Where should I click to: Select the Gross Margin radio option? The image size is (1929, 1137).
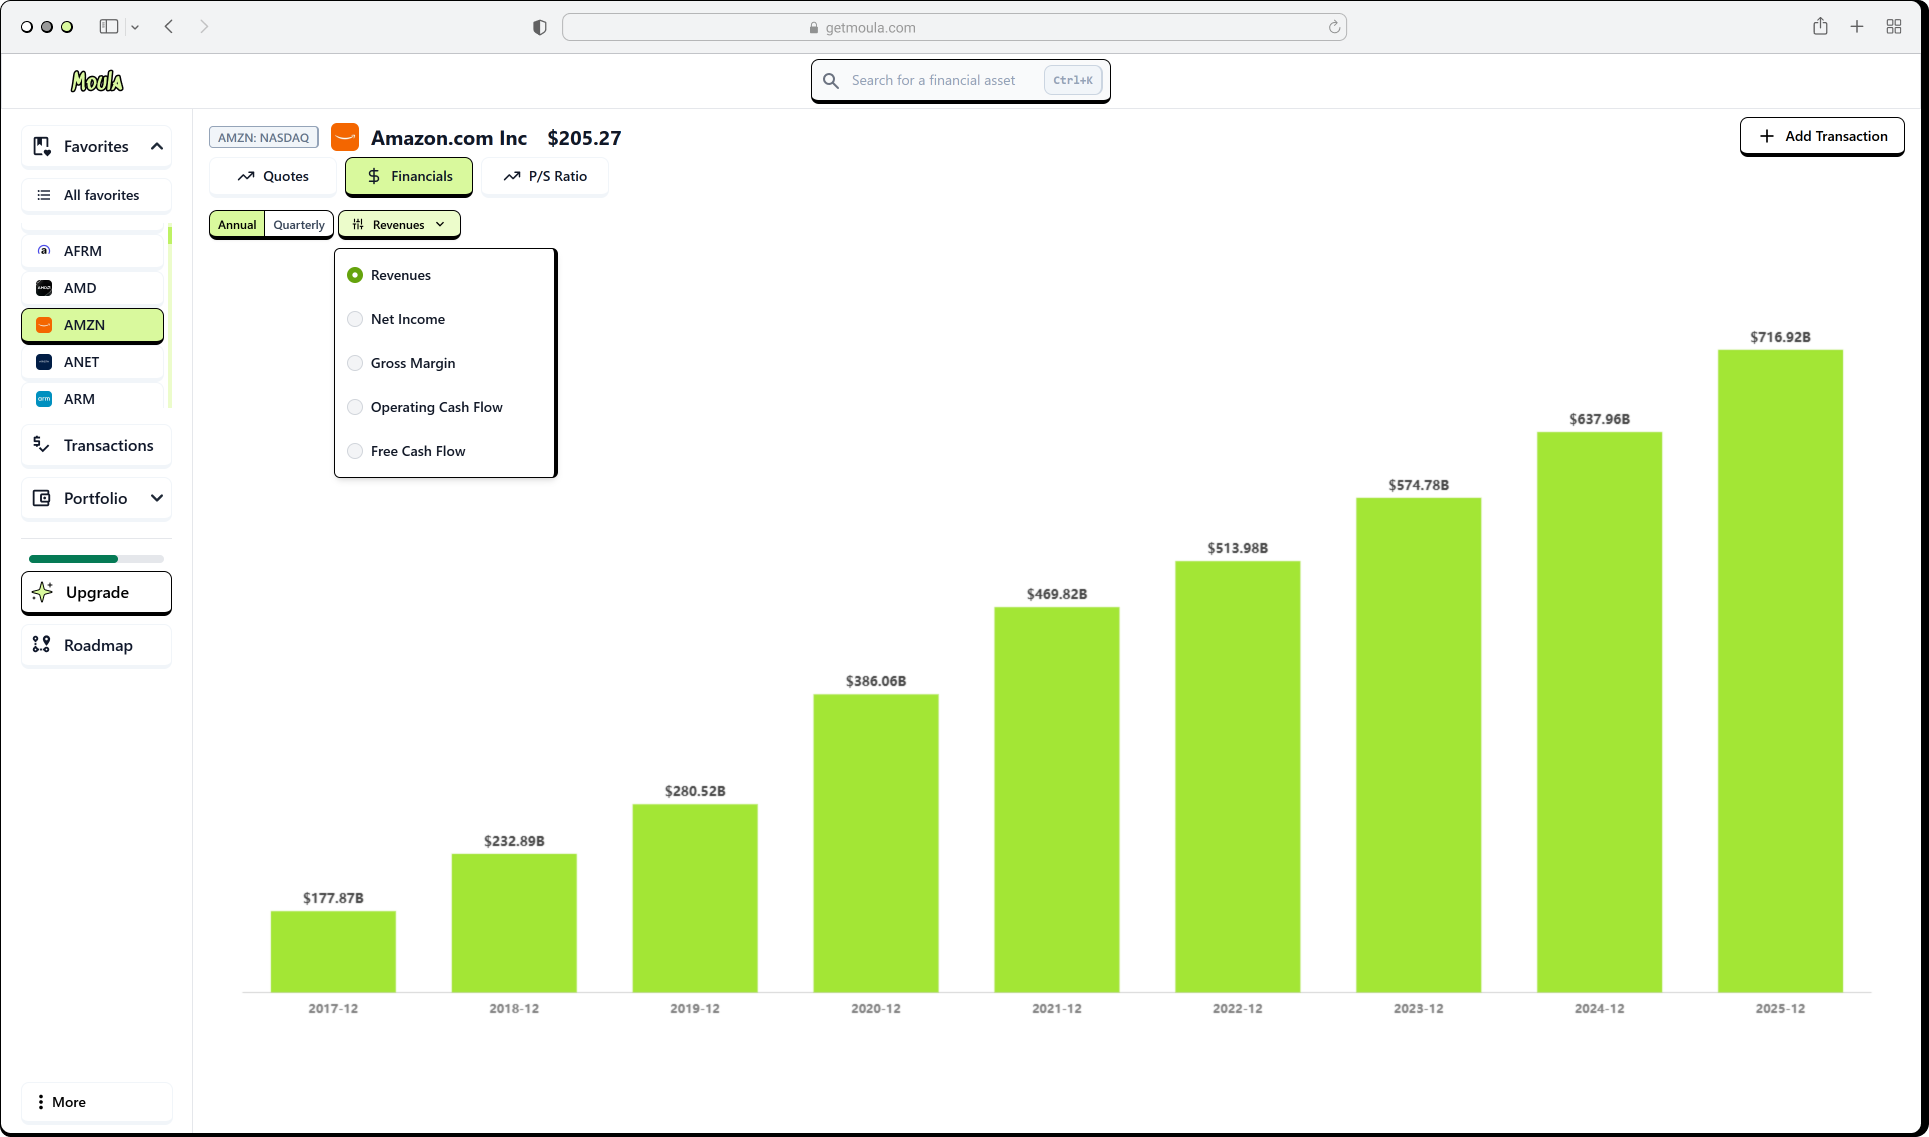coord(355,363)
